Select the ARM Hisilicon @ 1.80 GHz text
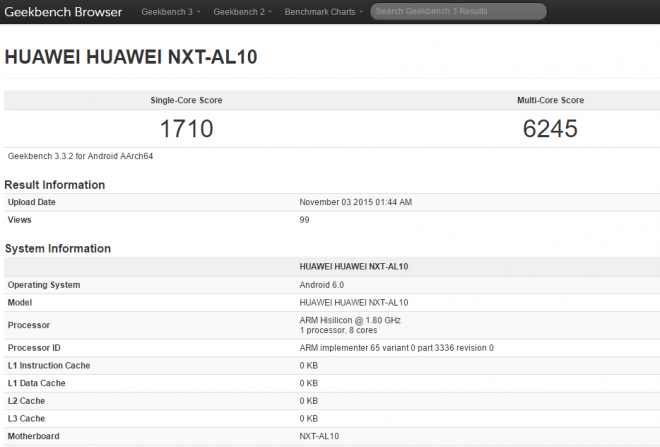660x447 pixels. pyautogui.click(x=350, y=320)
